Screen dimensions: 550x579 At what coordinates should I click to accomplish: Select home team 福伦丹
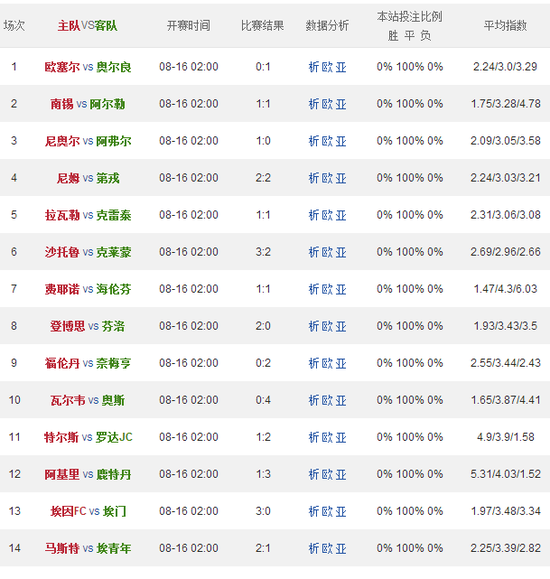62,363
